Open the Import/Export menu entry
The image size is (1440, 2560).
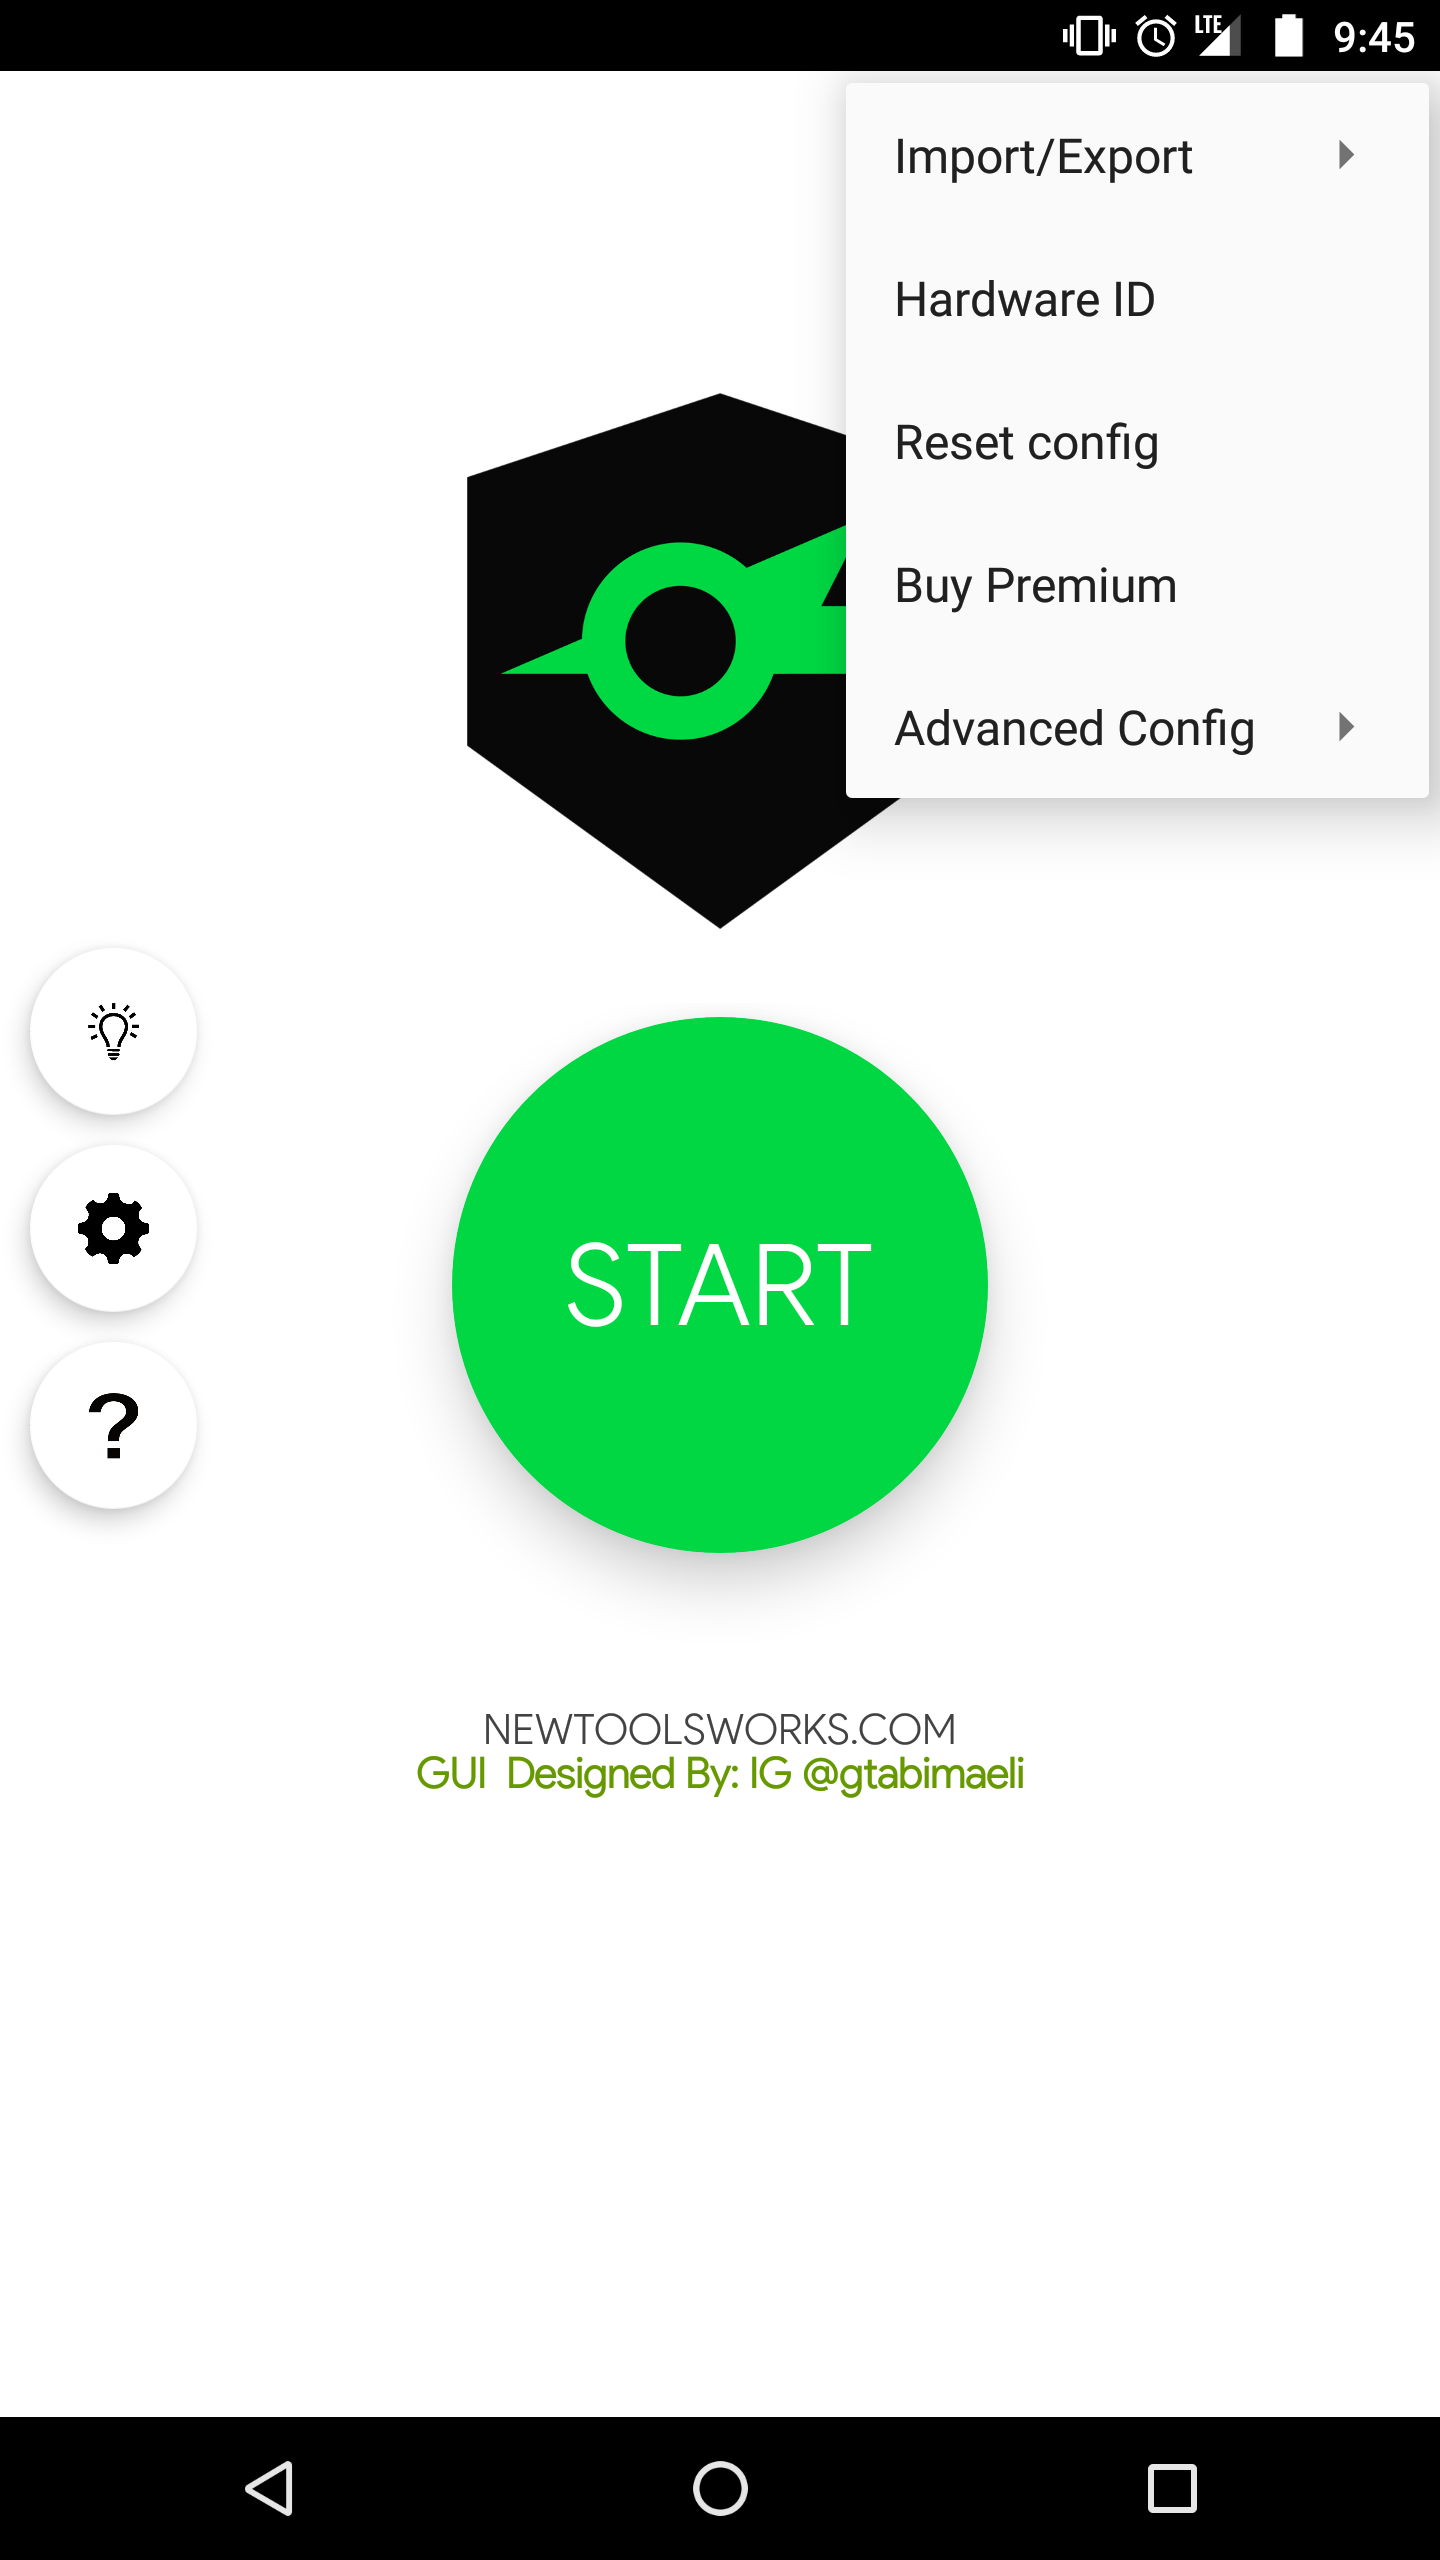point(1137,156)
